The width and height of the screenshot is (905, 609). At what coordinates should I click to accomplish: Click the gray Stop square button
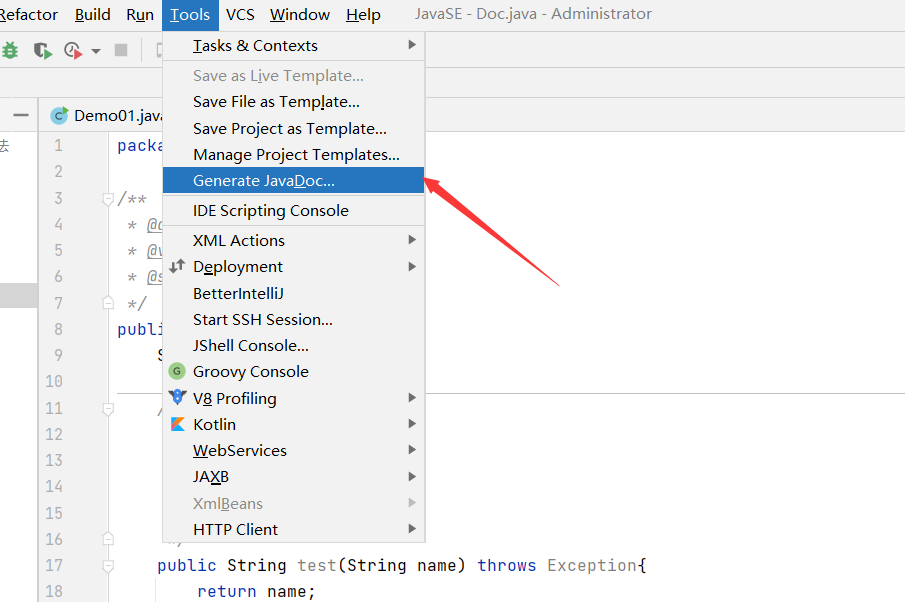point(121,50)
